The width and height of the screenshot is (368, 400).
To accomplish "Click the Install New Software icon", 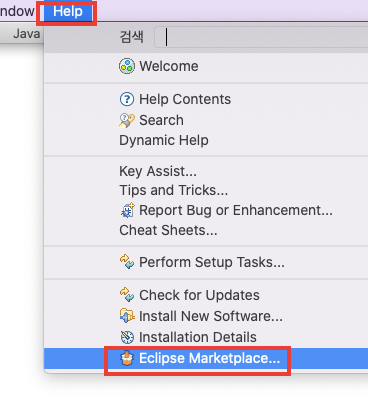I will [127, 316].
